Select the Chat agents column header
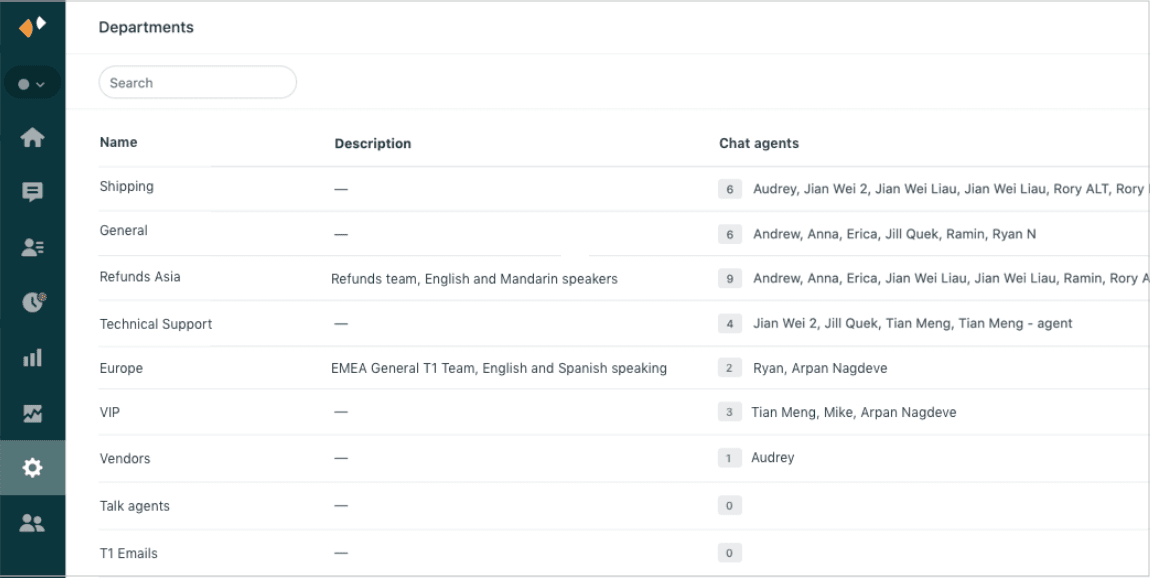Viewport: 1150px width, 578px height. pos(758,142)
